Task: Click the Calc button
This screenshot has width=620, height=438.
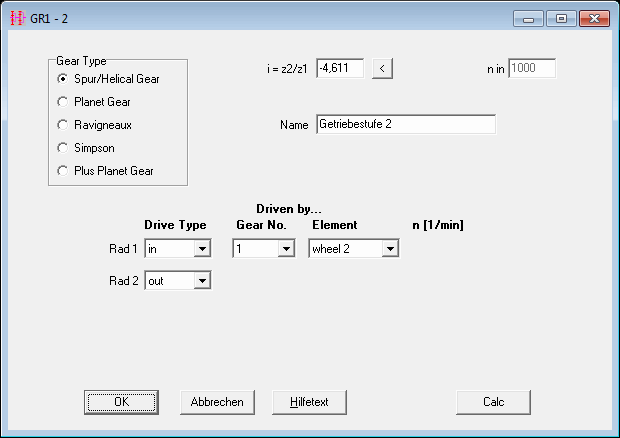Action: [x=493, y=401]
